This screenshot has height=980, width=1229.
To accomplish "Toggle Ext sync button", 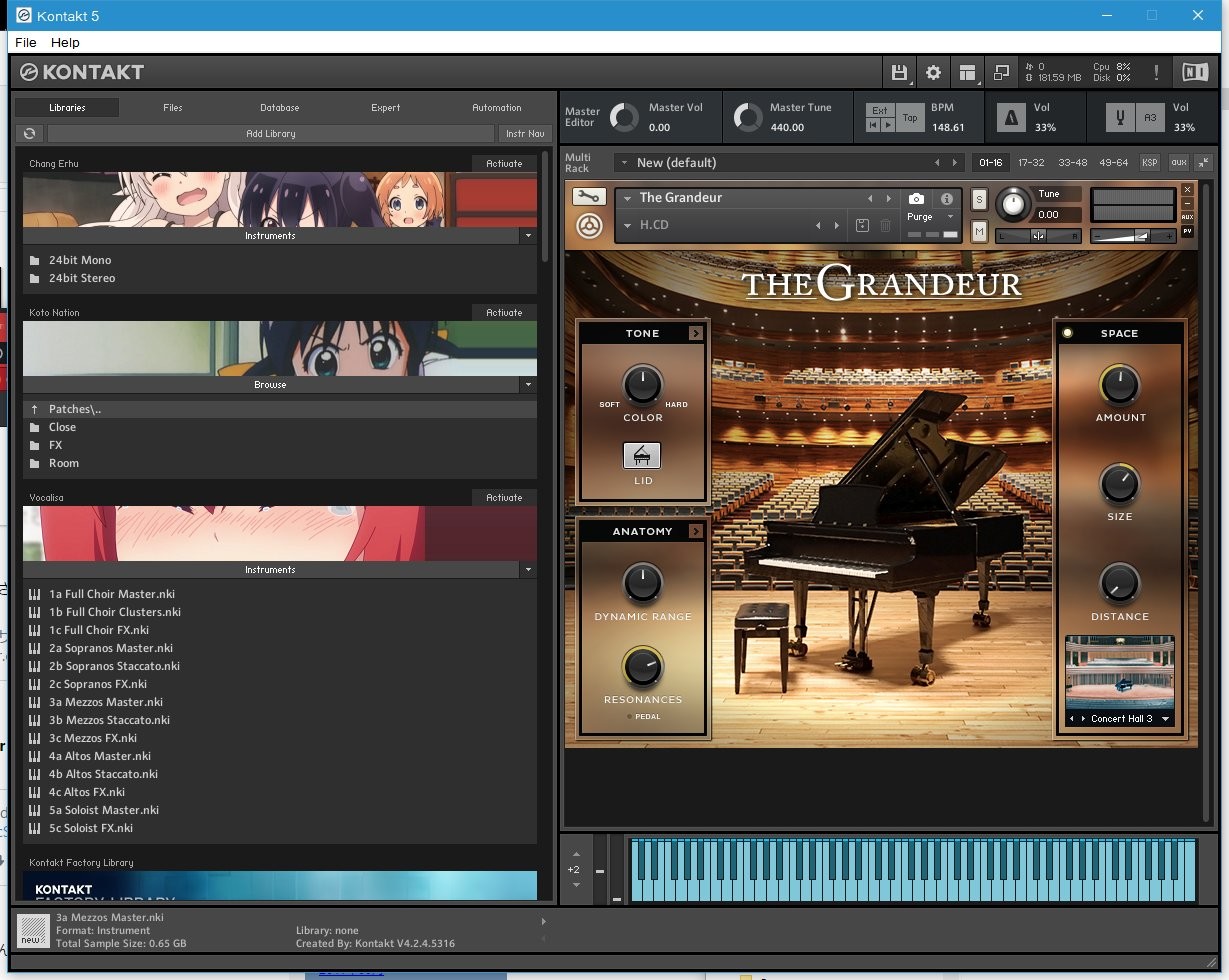I will pos(880,111).
